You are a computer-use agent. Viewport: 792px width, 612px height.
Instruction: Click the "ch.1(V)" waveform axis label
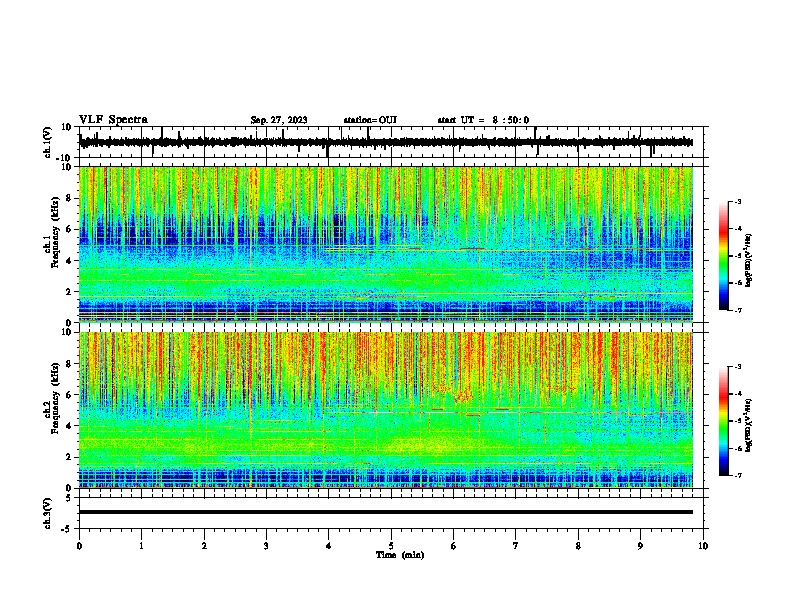coord(48,142)
